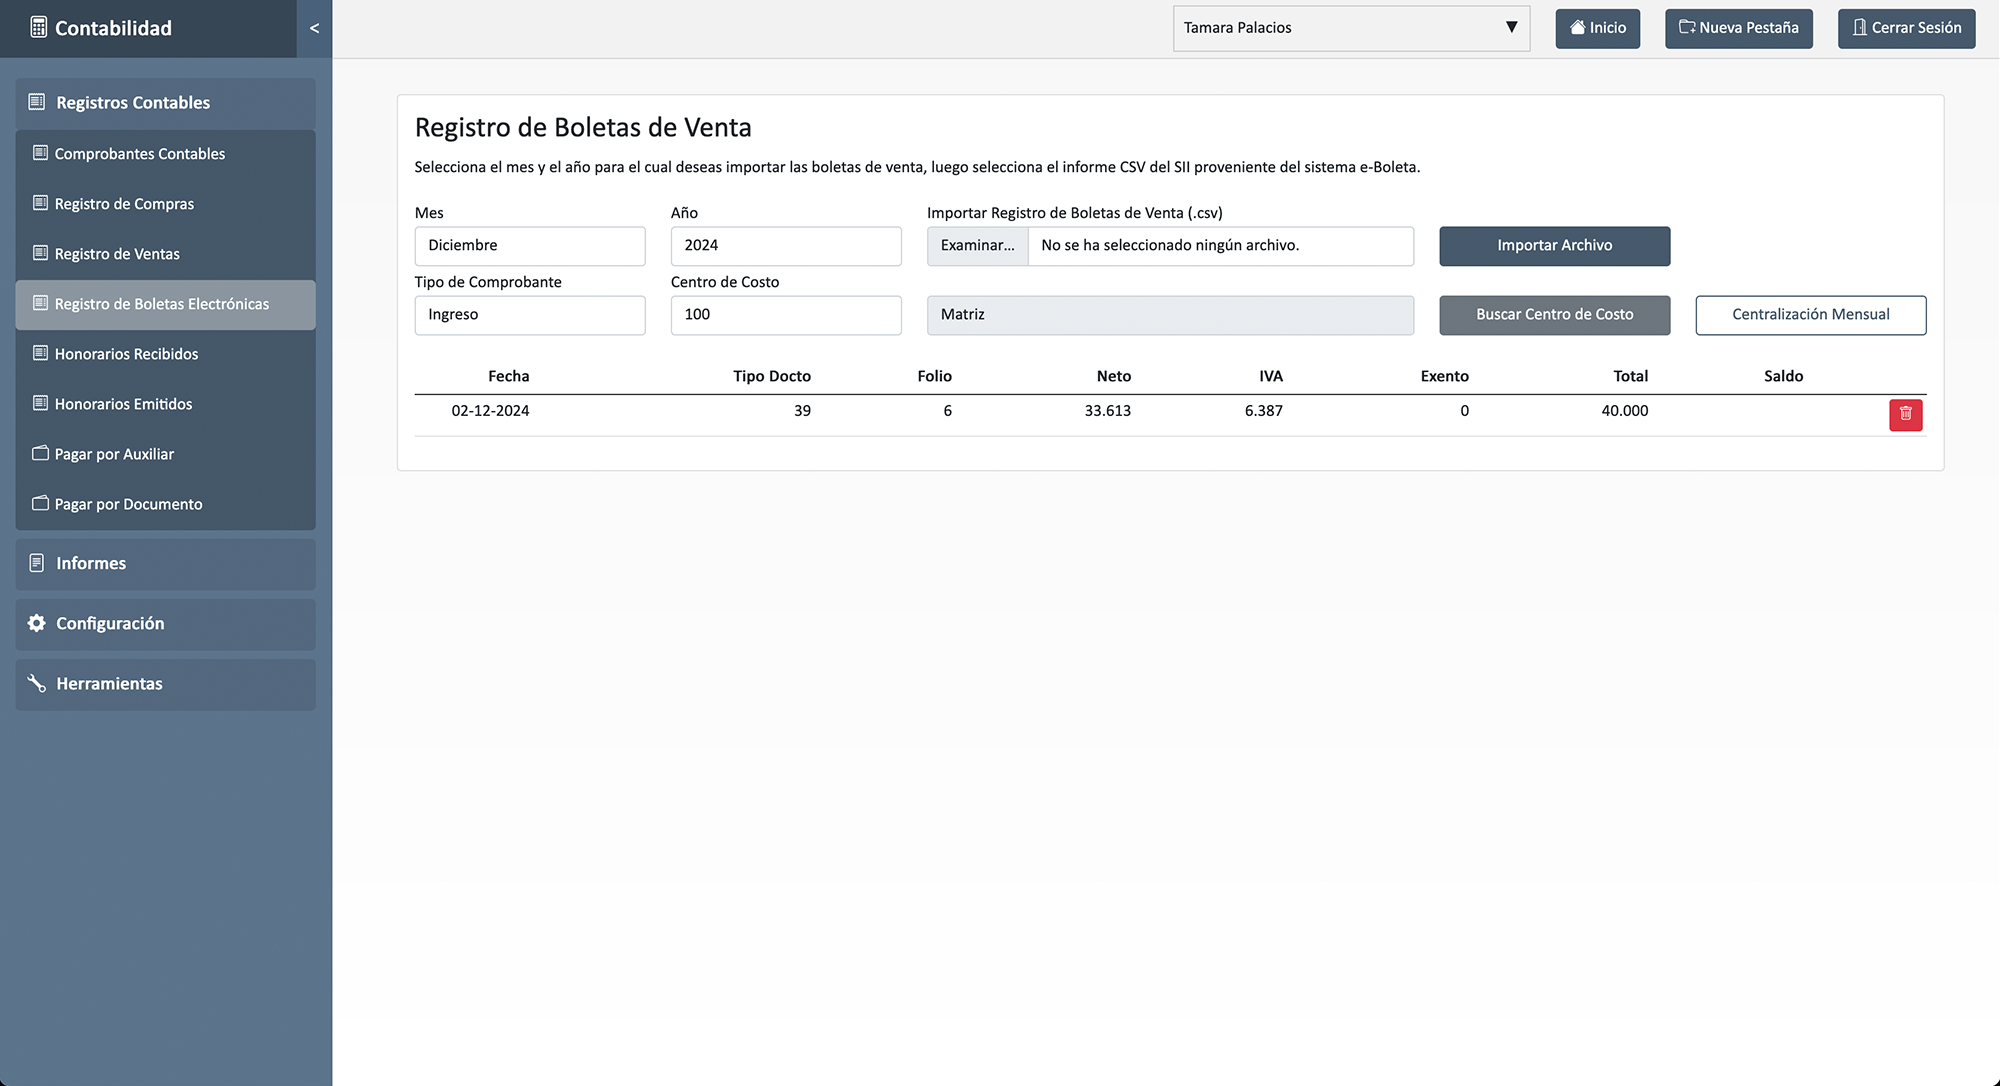
Task: Click the Informes document icon
Action: (37, 563)
